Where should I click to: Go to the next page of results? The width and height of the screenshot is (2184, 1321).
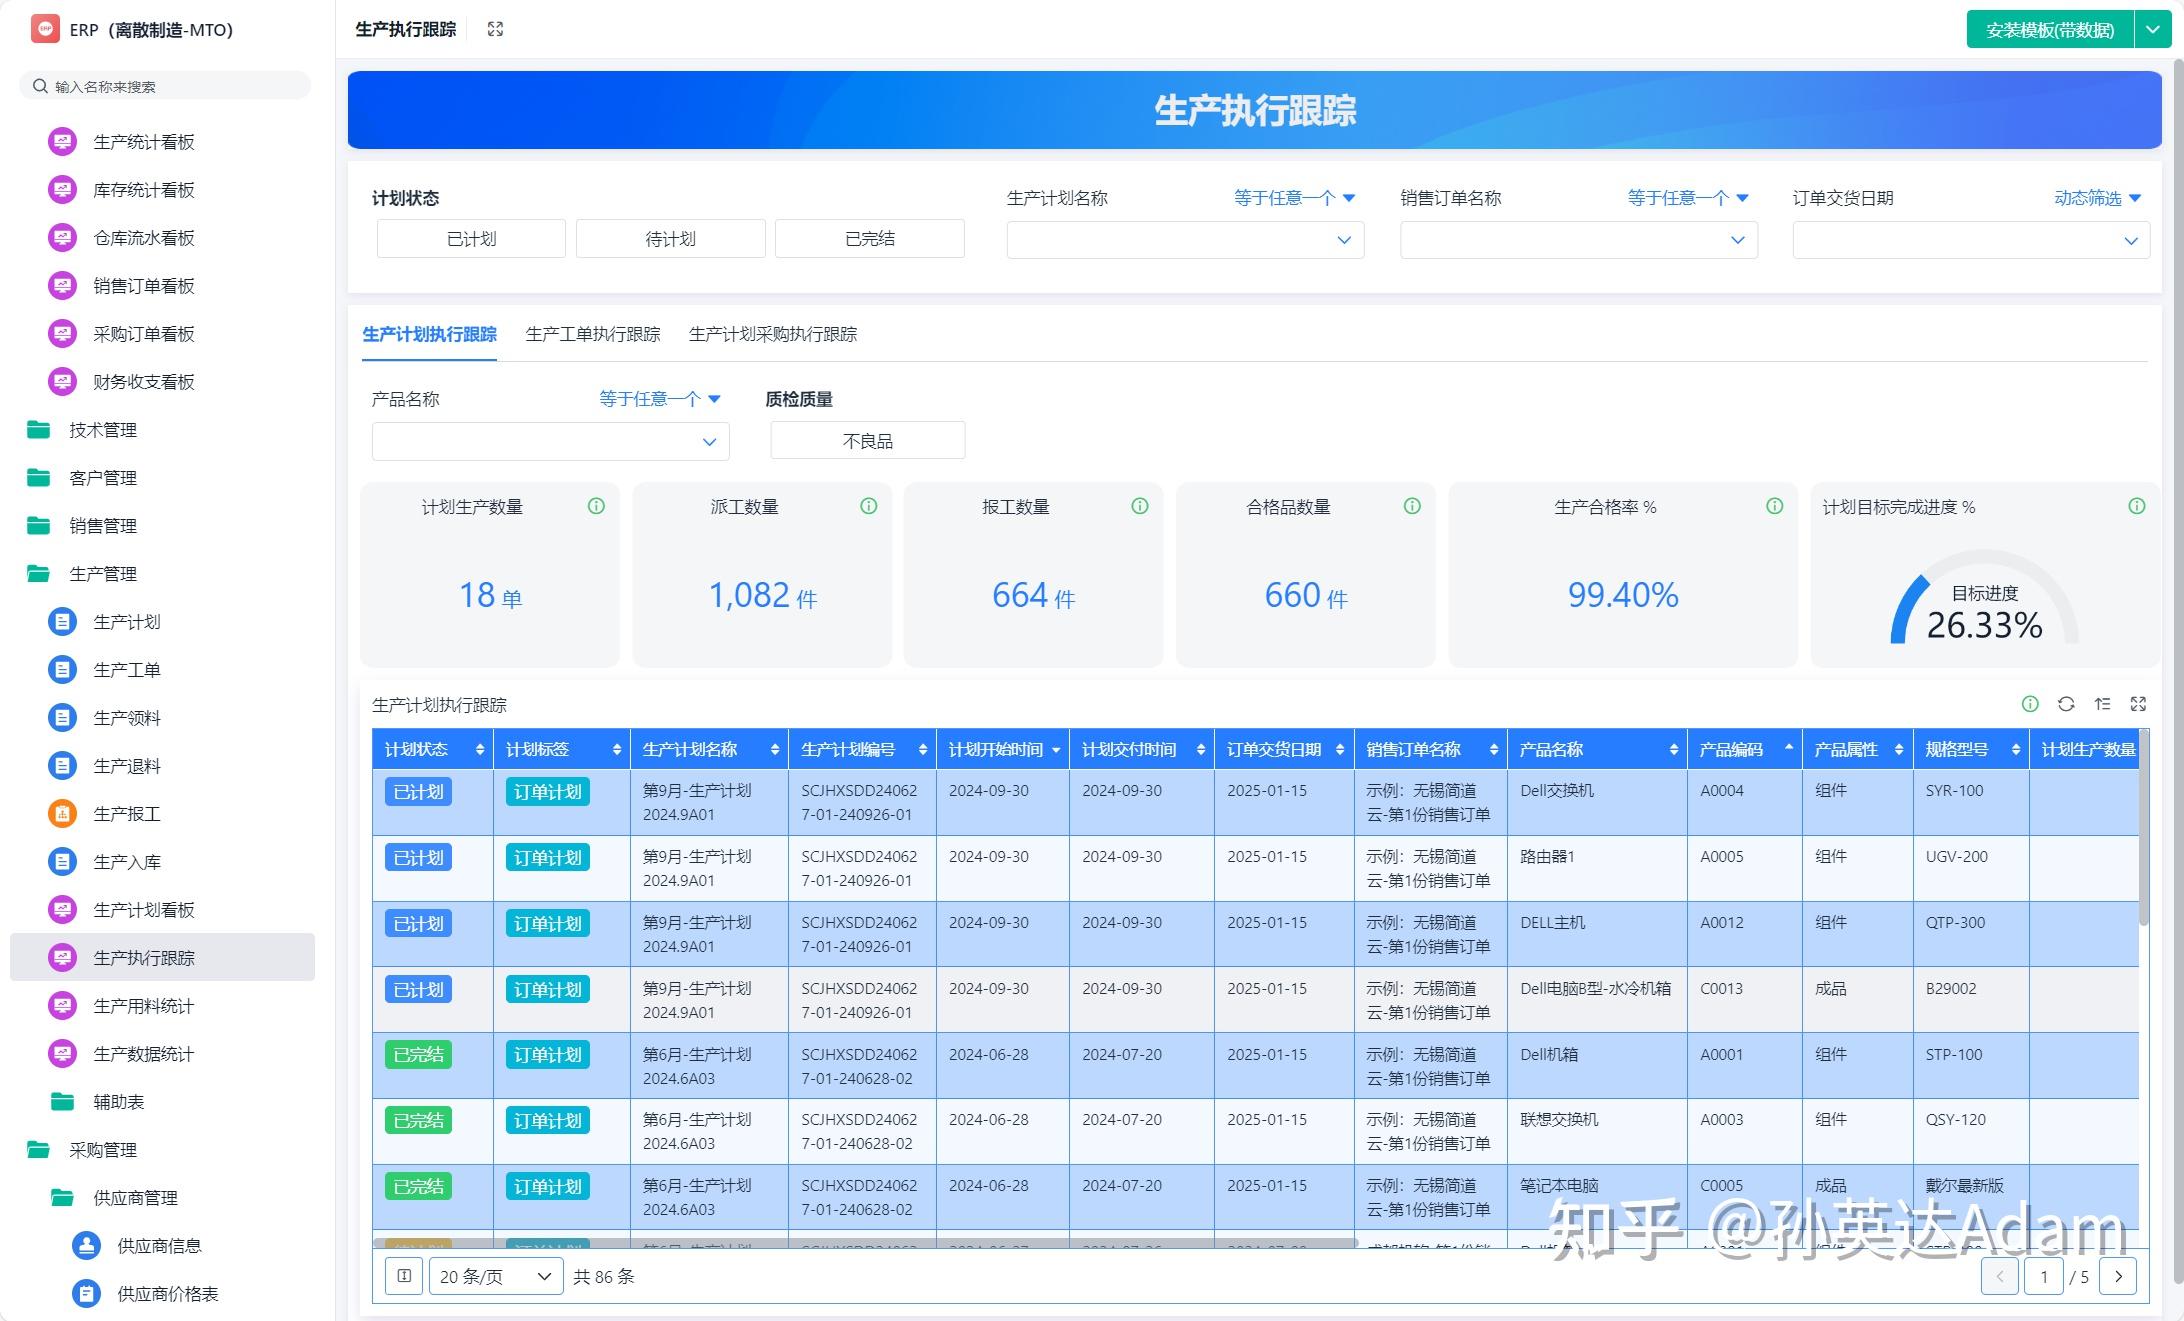pyautogui.click(x=2117, y=1276)
